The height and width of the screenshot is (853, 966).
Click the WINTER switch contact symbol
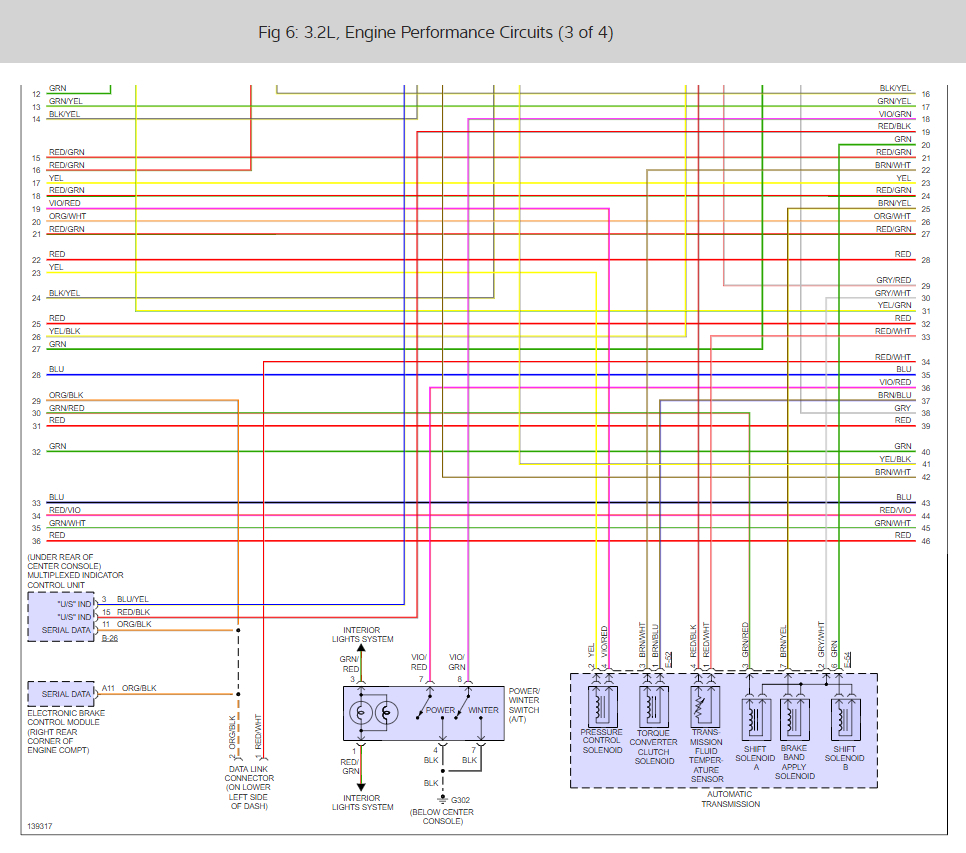(463, 707)
